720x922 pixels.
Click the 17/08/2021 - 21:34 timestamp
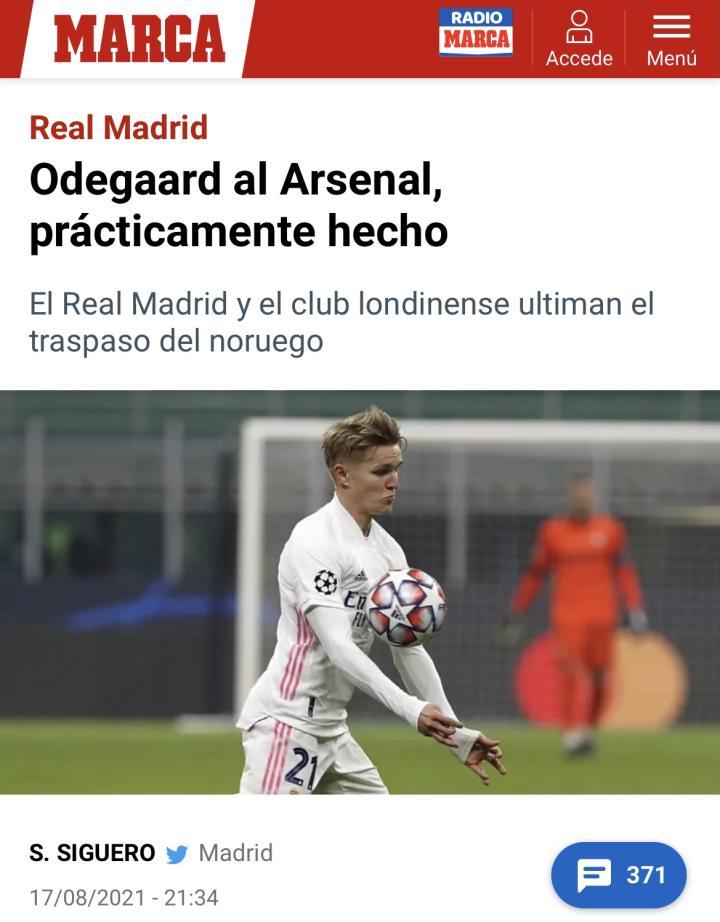tap(124, 898)
